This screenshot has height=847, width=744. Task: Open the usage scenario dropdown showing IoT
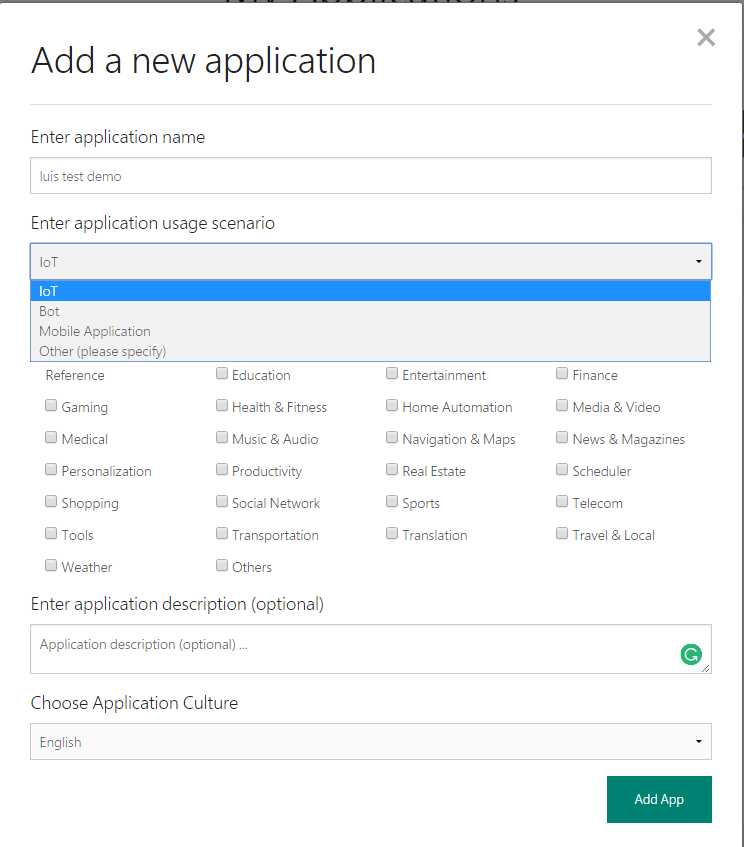371,261
